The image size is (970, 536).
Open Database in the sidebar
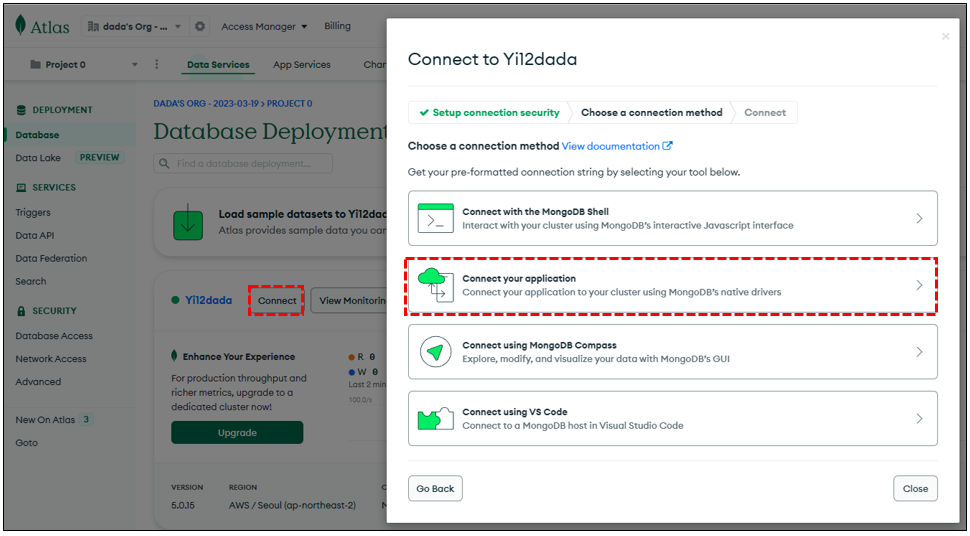(x=37, y=134)
